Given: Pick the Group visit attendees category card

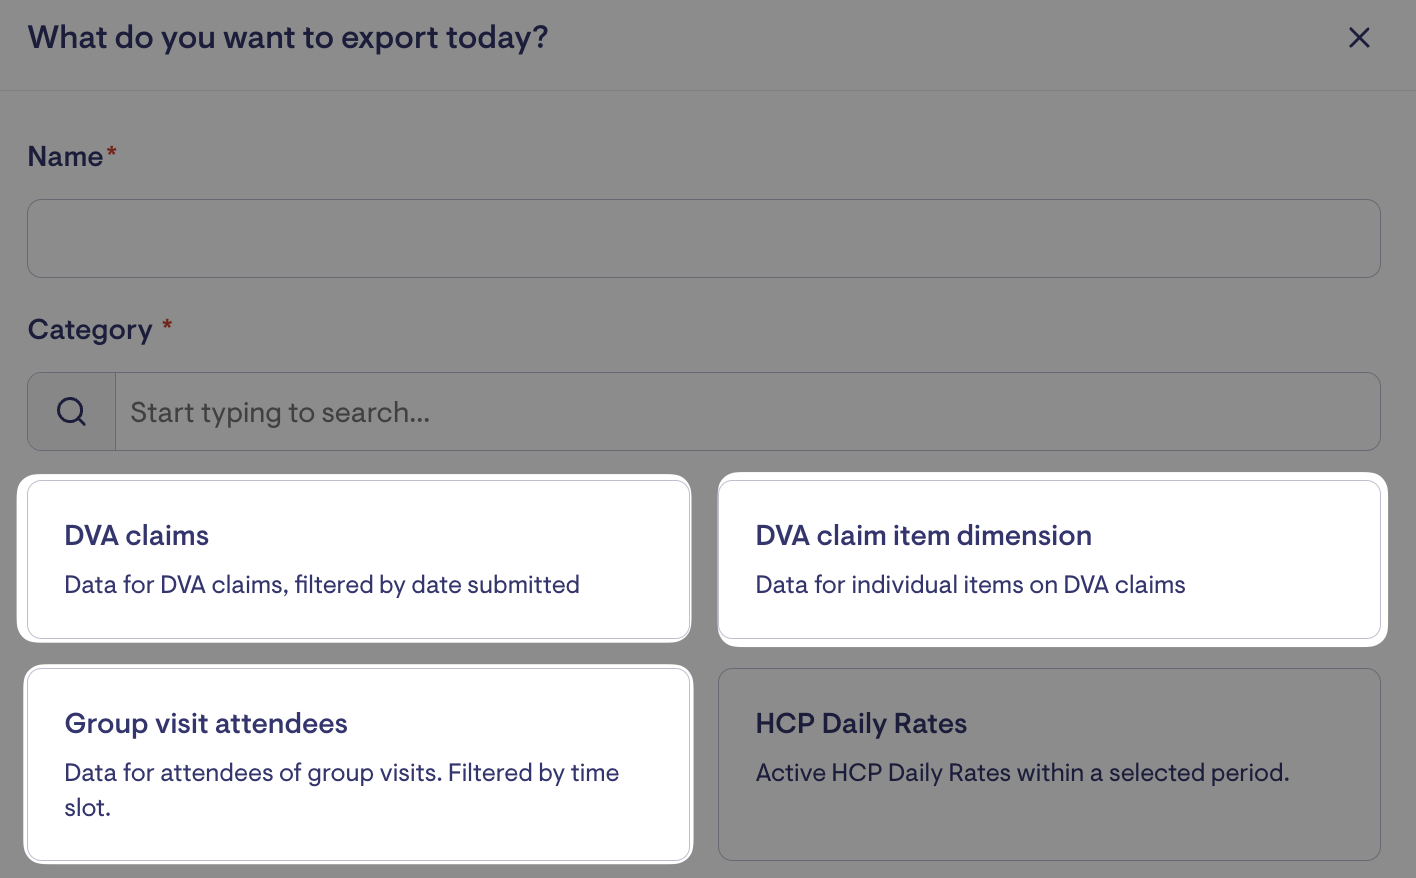Looking at the screenshot, I should 359,765.
